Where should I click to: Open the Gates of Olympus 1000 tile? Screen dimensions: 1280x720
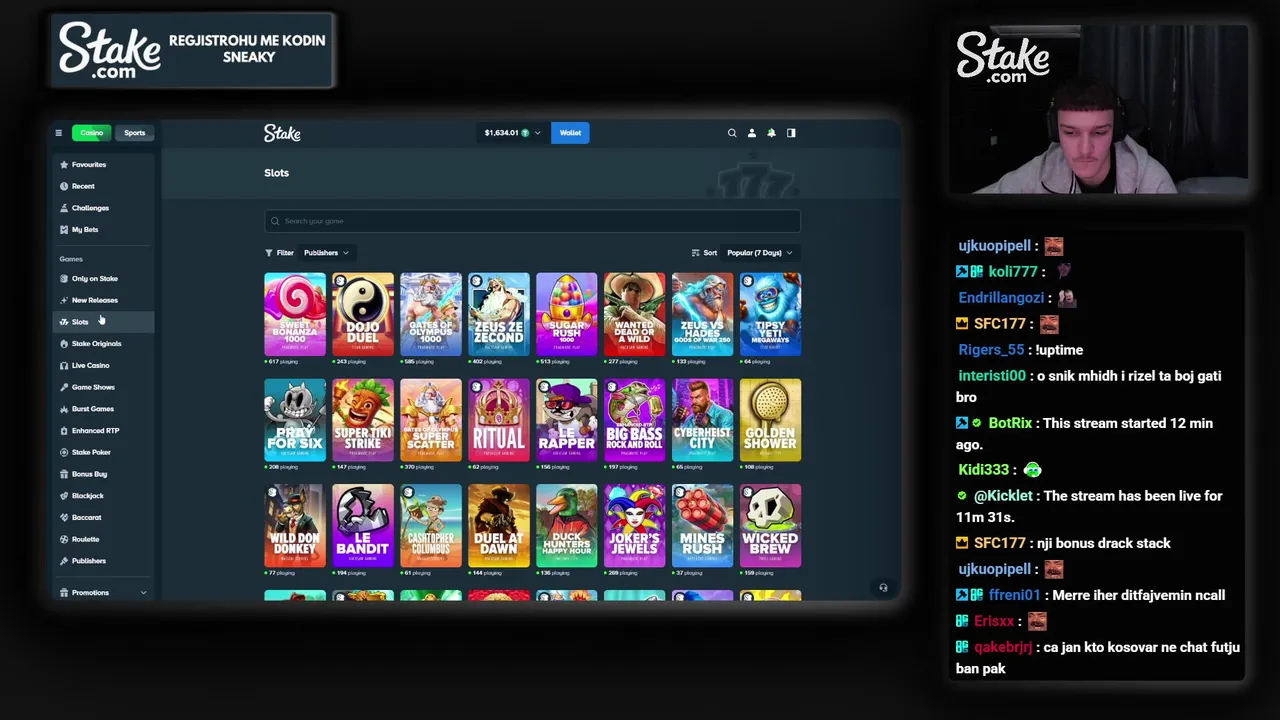click(431, 314)
